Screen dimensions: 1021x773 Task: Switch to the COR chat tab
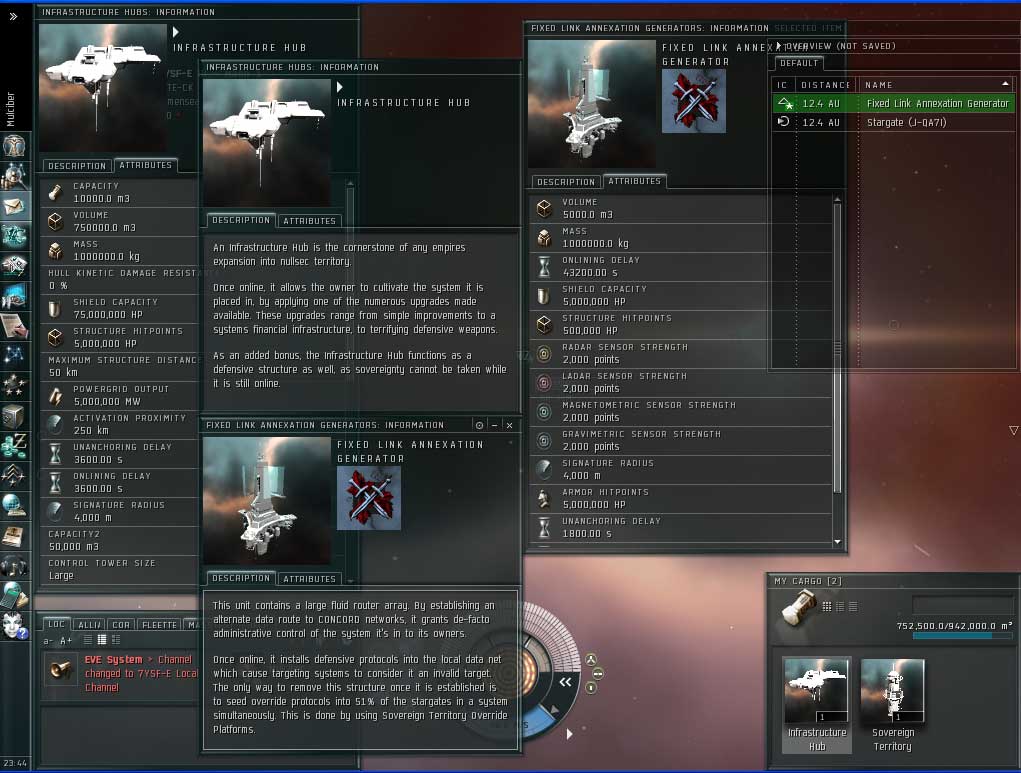pos(121,625)
